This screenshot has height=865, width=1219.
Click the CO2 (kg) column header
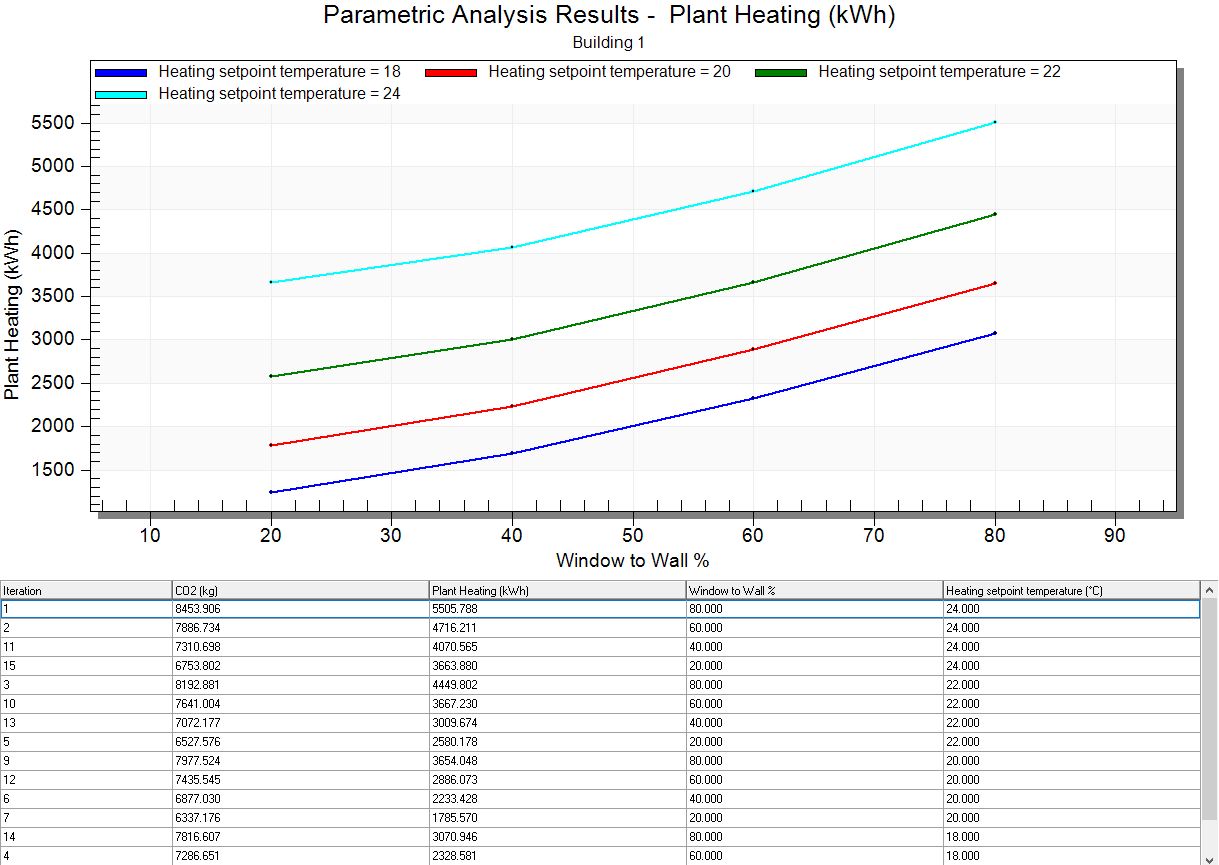coord(300,590)
